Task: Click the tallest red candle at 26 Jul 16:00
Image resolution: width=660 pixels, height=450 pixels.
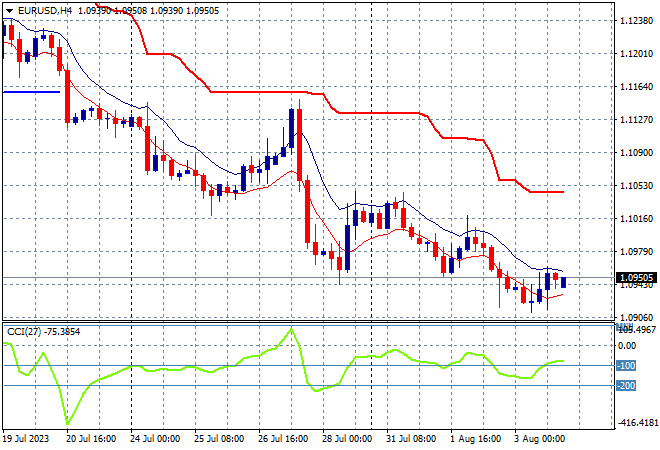Action: [299, 145]
